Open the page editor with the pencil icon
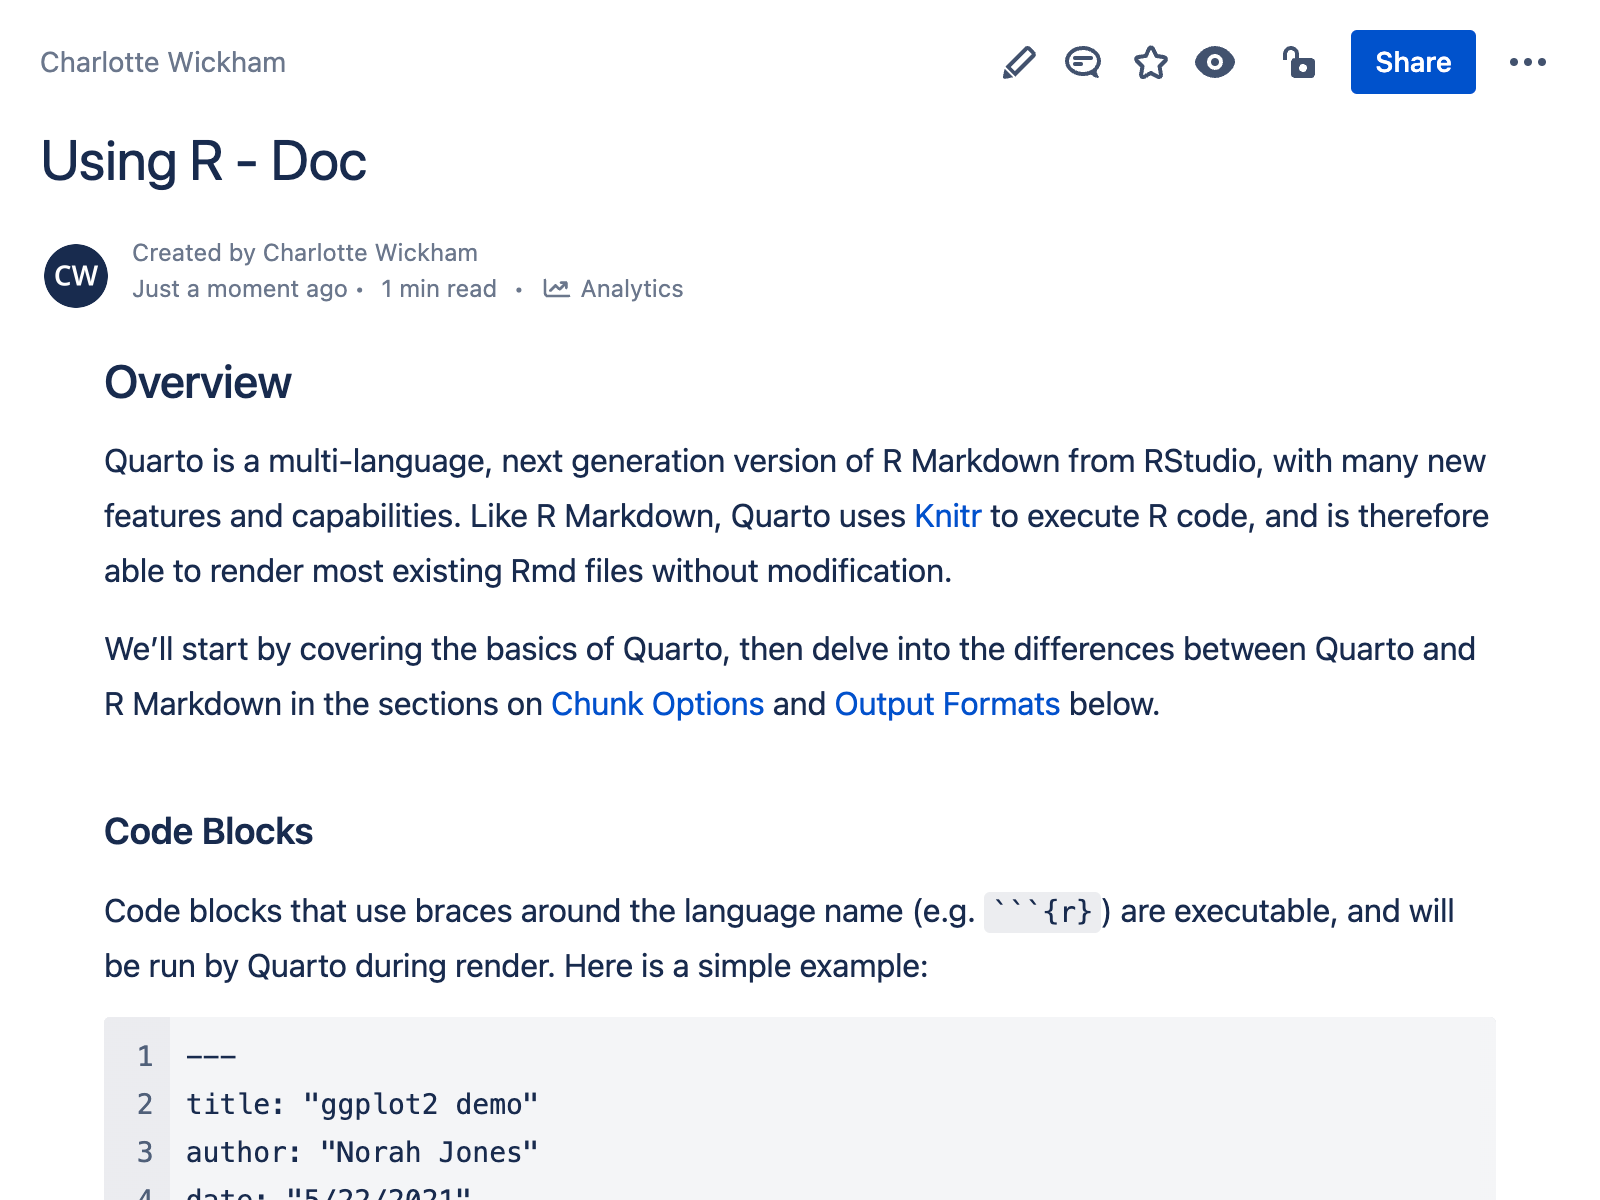This screenshot has width=1600, height=1200. 1018,62
